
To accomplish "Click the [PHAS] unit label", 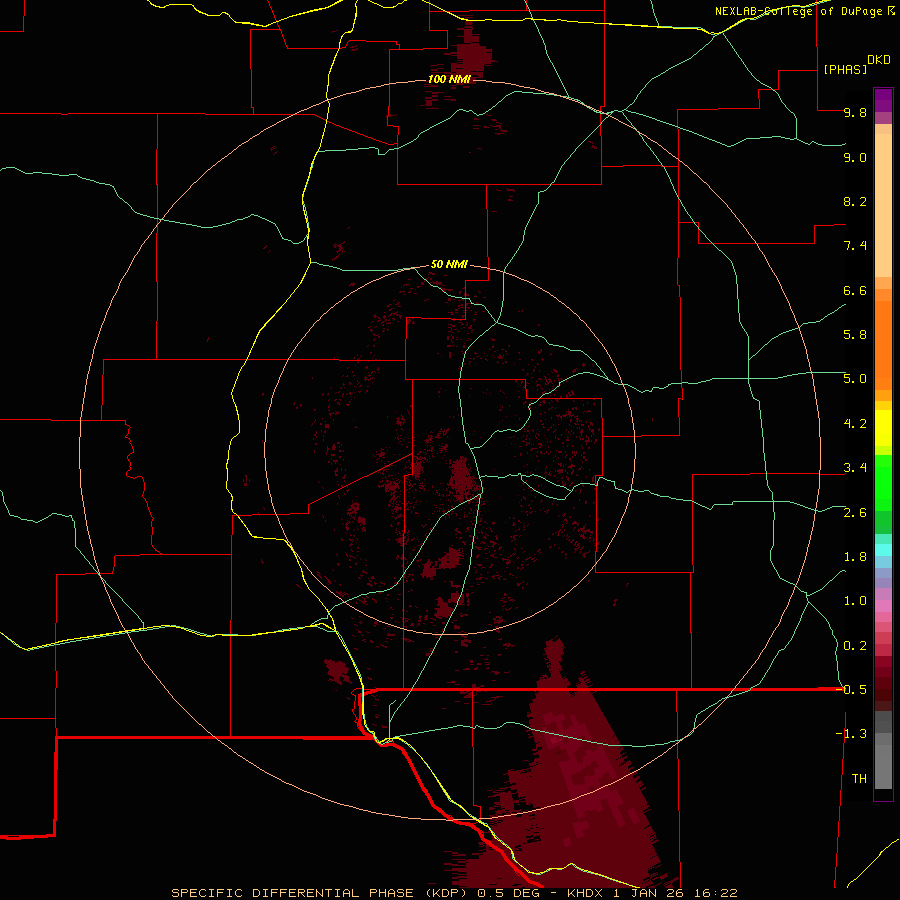I will click(845, 69).
